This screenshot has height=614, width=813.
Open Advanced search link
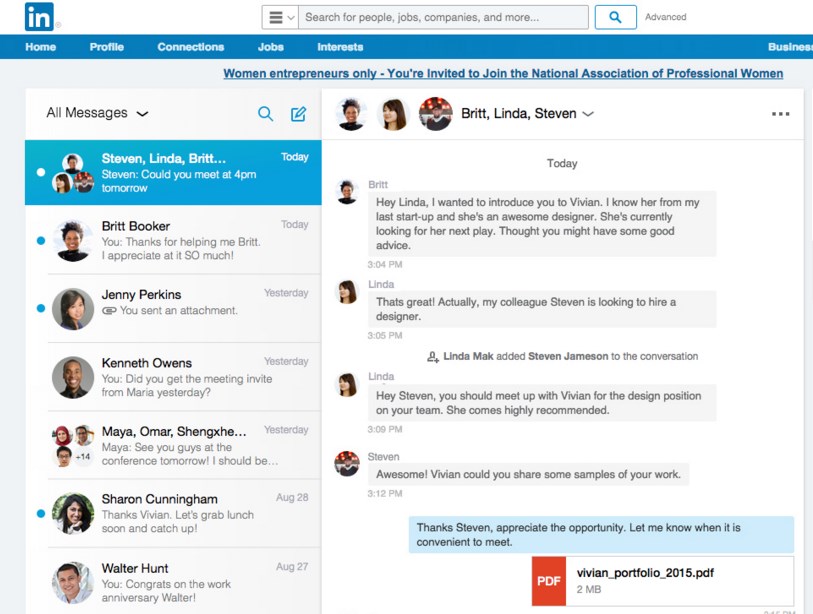(x=665, y=17)
